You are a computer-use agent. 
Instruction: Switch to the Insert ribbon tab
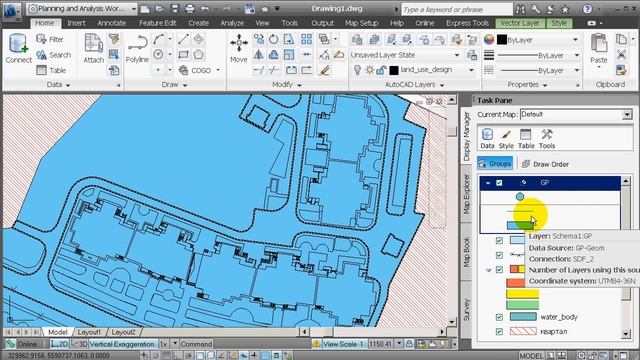[76, 23]
